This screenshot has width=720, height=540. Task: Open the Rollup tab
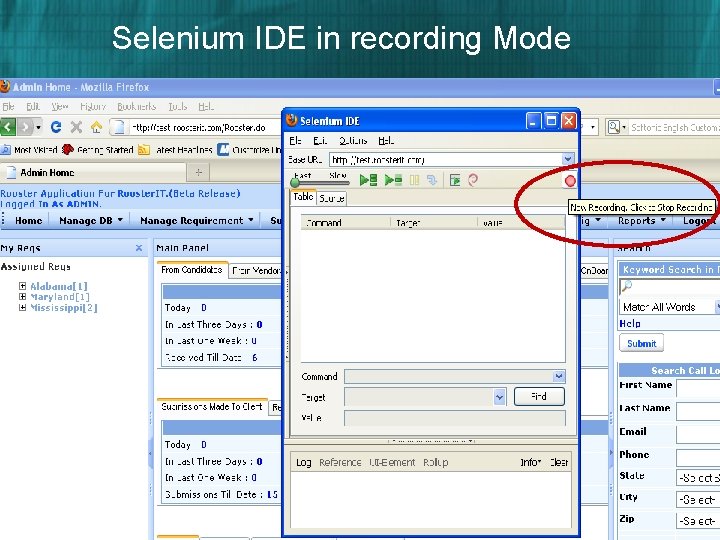coord(435,462)
